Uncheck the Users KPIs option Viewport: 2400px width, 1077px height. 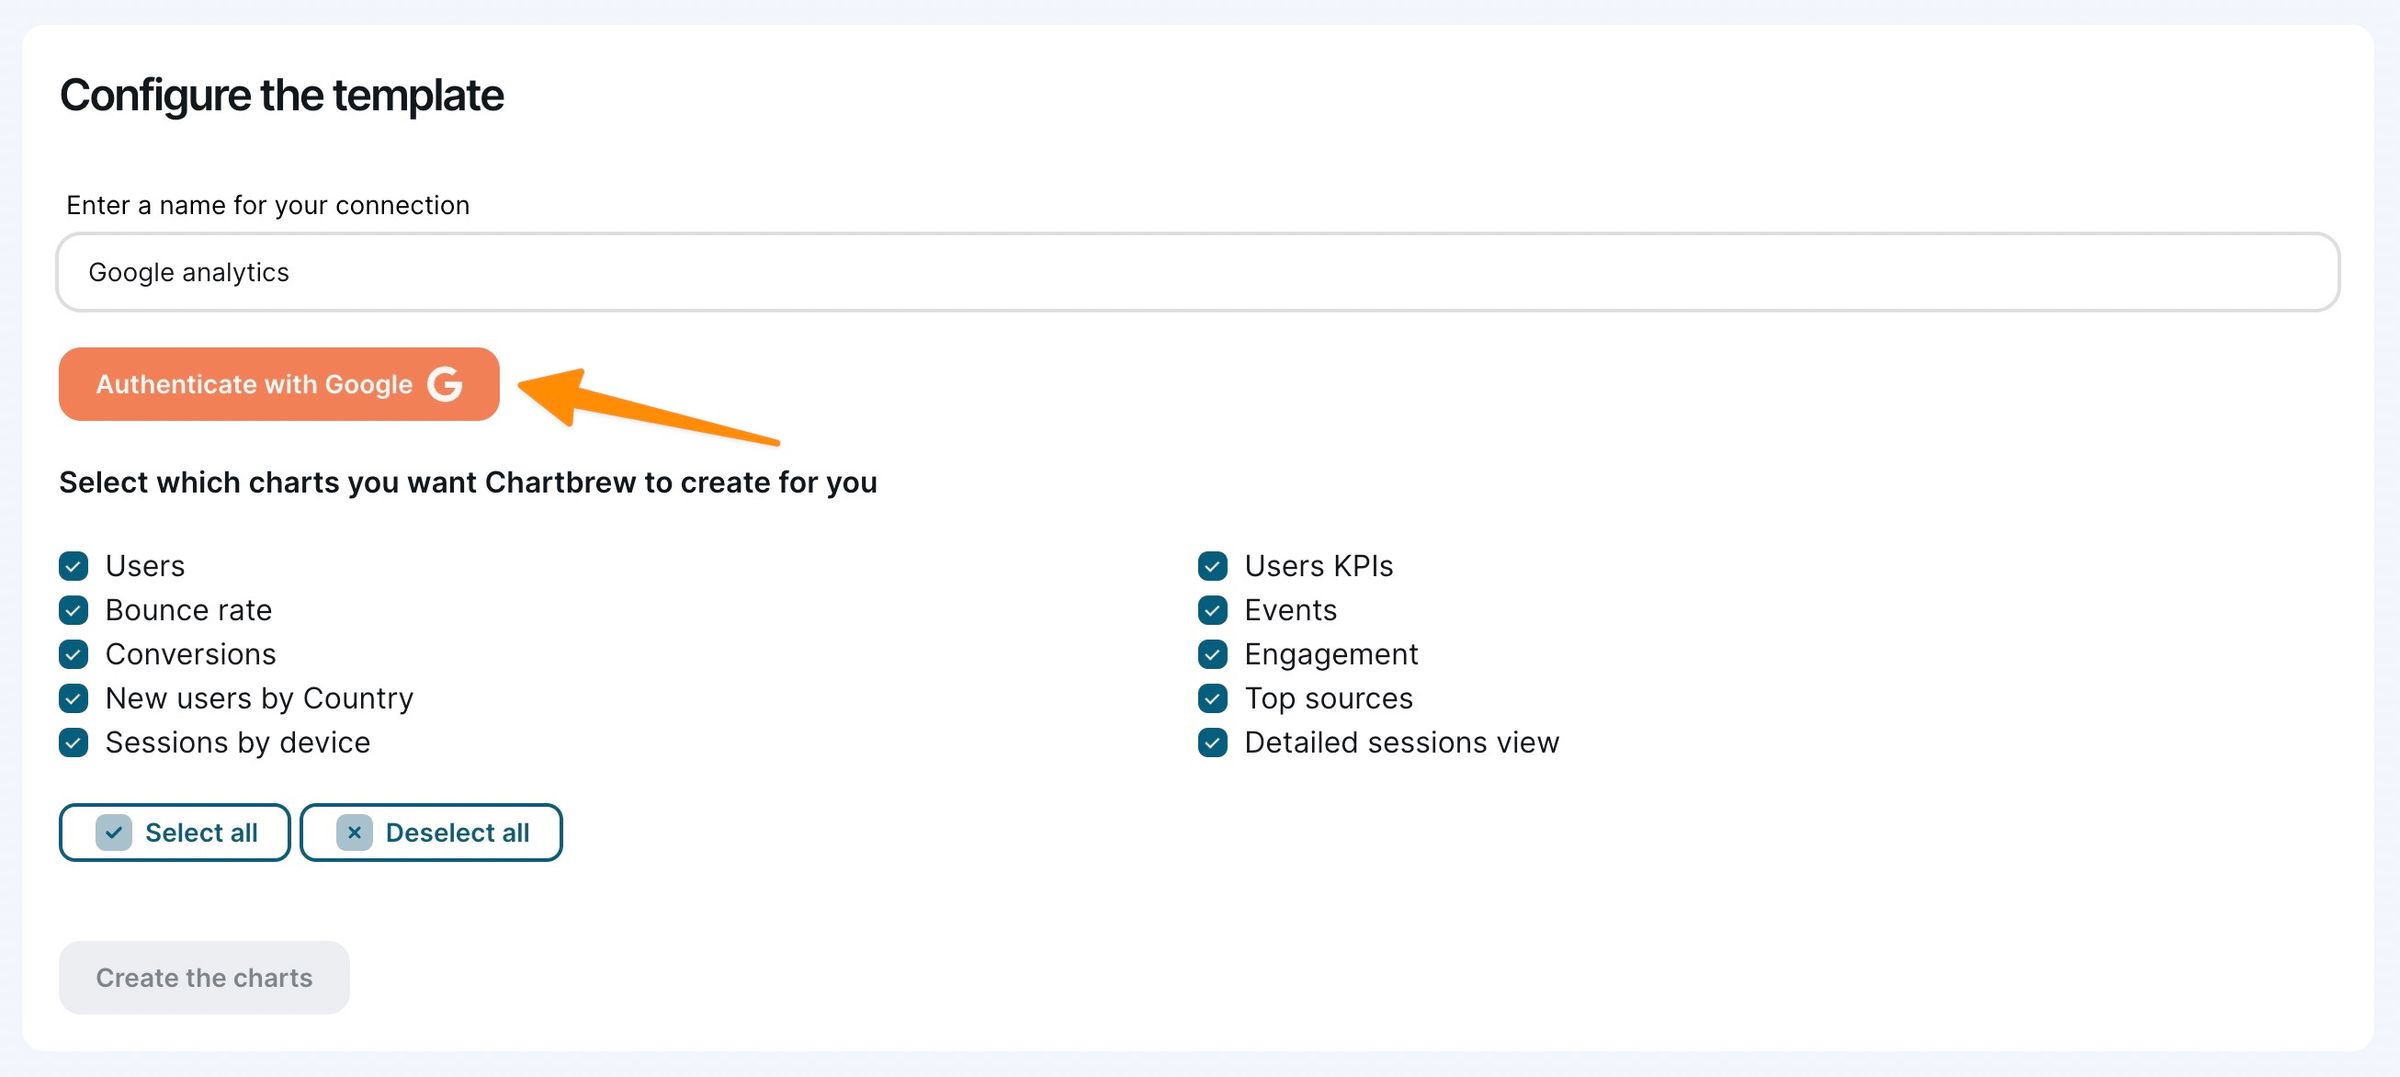pos(1212,566)
